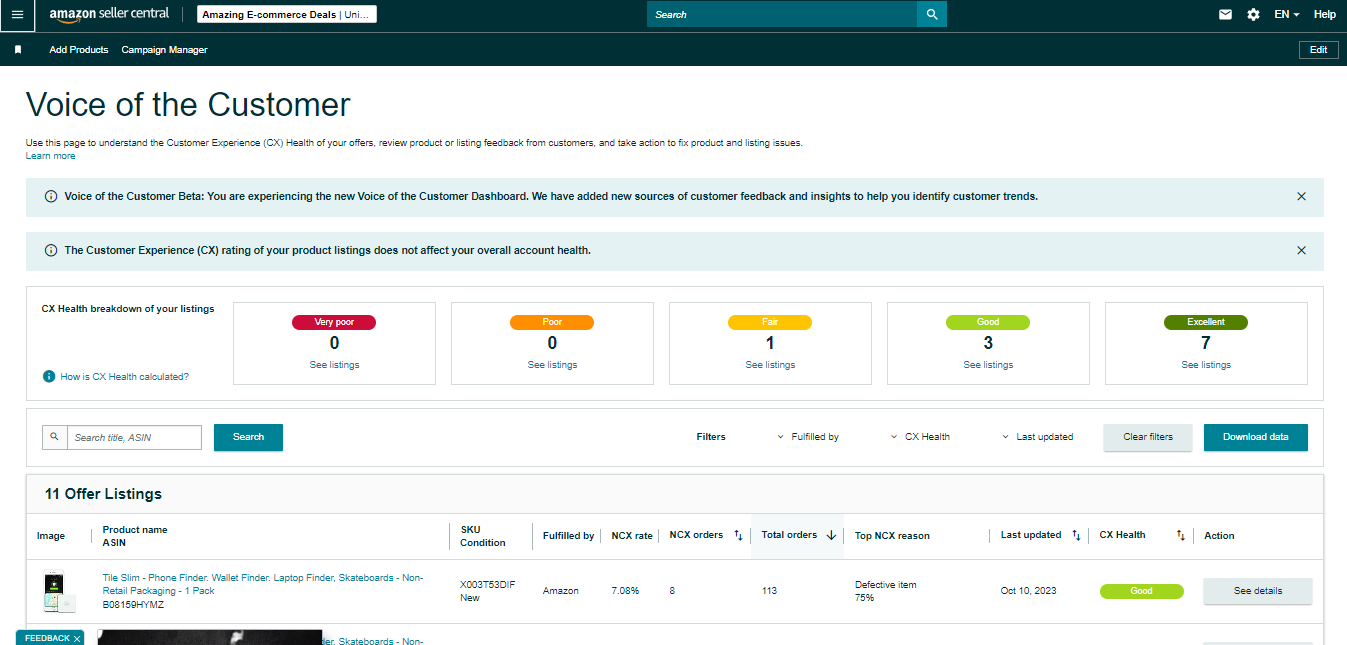Screen dimensions: 1347x645
Task: Click the magnifier icon beside the title search field
Action: click(x=55, y=437)
